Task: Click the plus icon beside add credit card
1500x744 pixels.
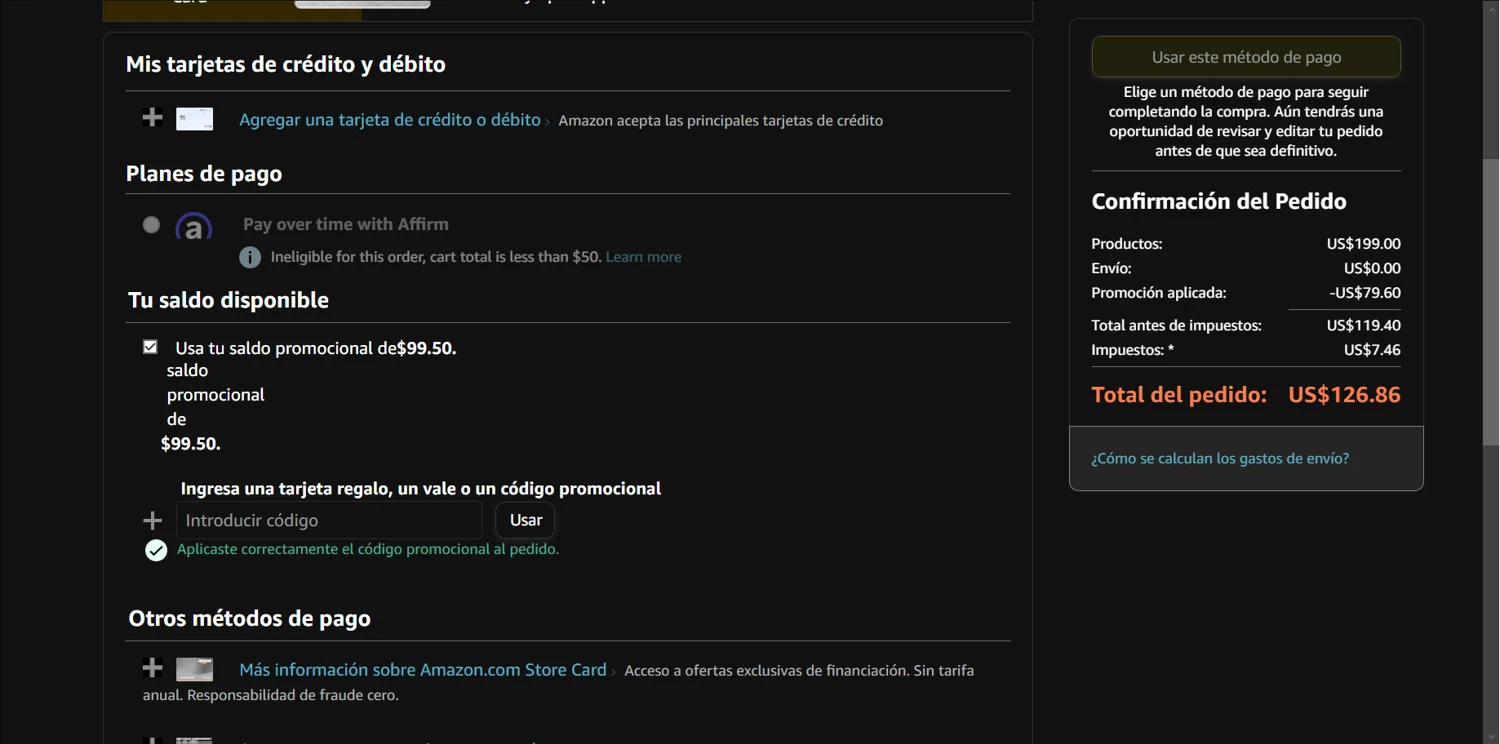Action: [x=152, y=118]
